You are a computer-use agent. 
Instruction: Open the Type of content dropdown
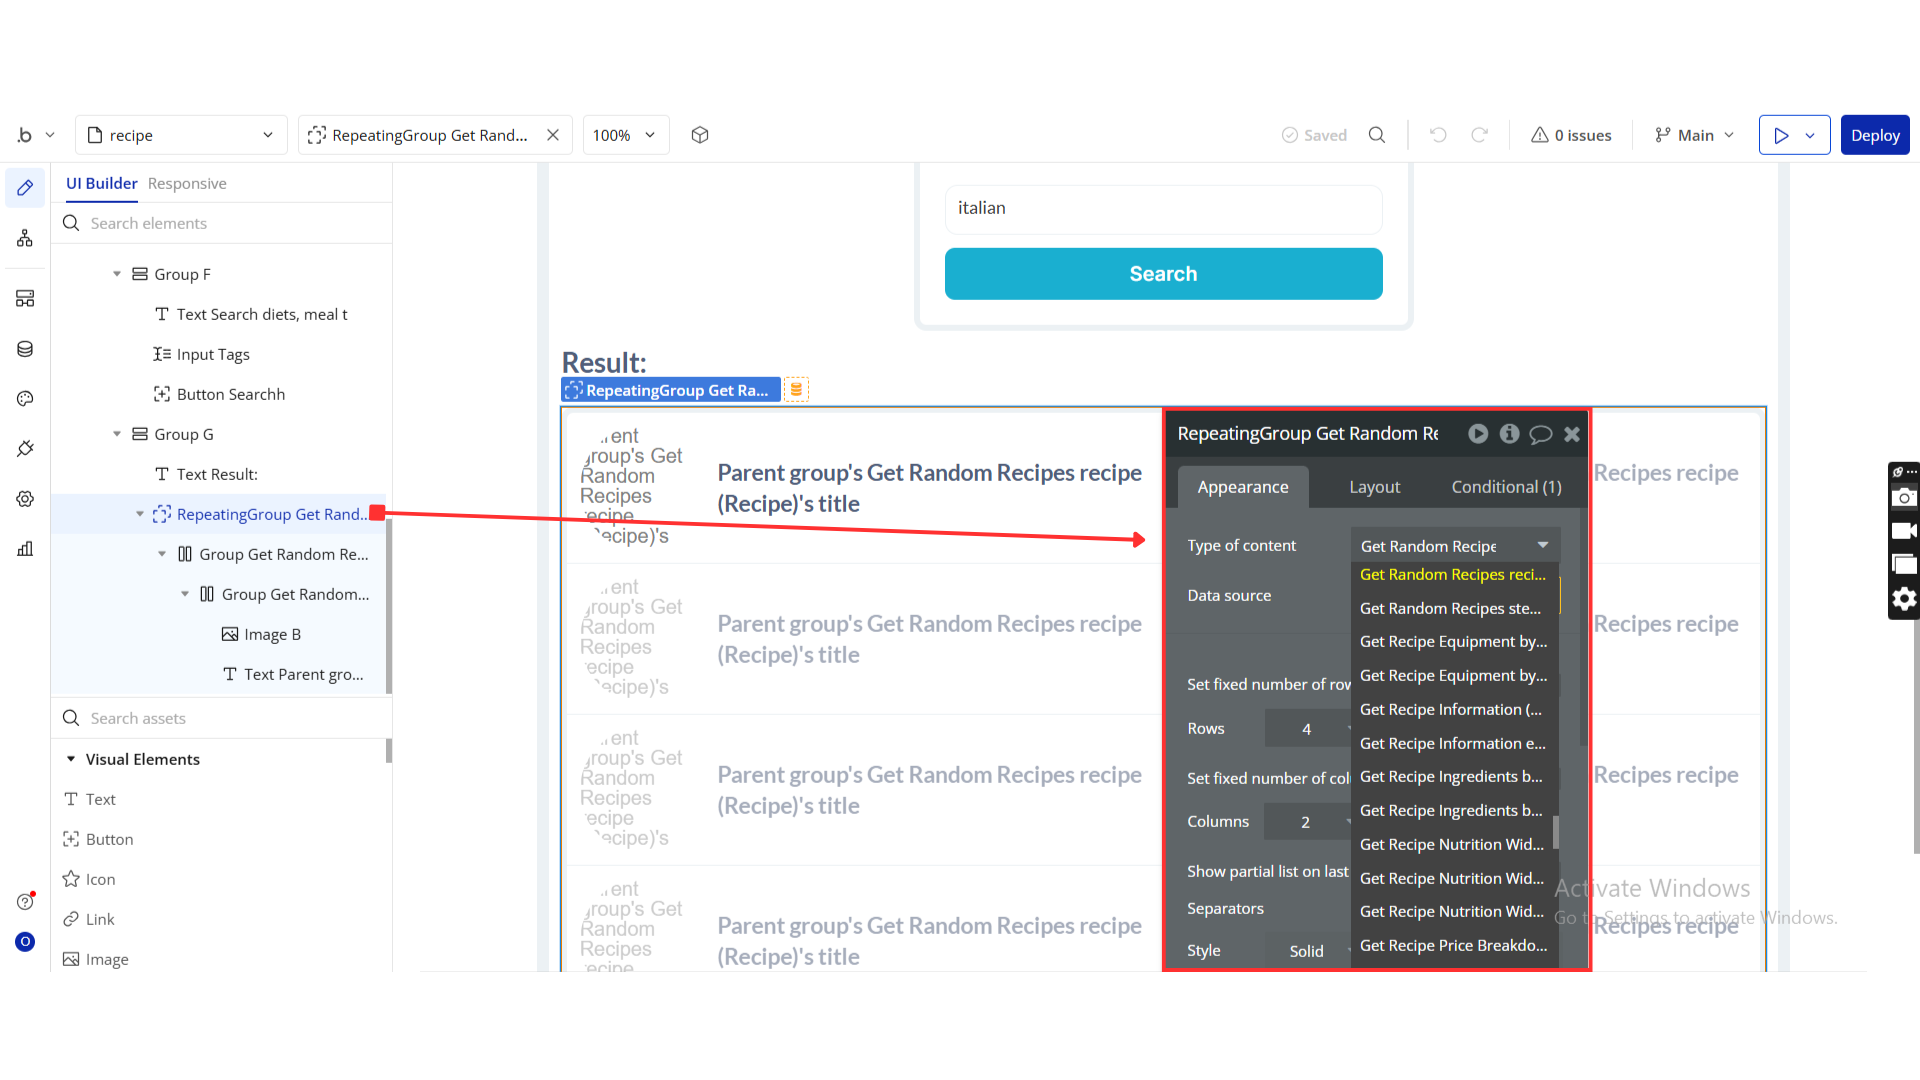pos(1454,546)
